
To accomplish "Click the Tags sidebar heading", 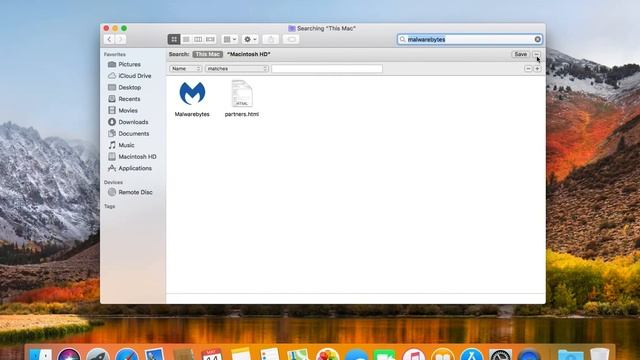I will tap(109, 207).
